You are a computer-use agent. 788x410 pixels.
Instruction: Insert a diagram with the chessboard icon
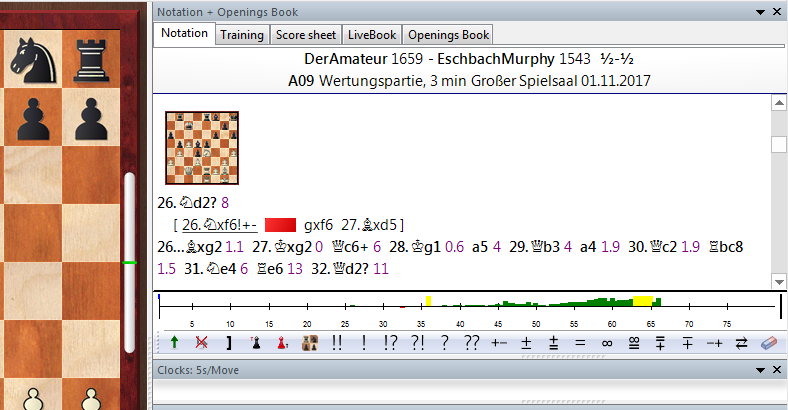[310, 342]
